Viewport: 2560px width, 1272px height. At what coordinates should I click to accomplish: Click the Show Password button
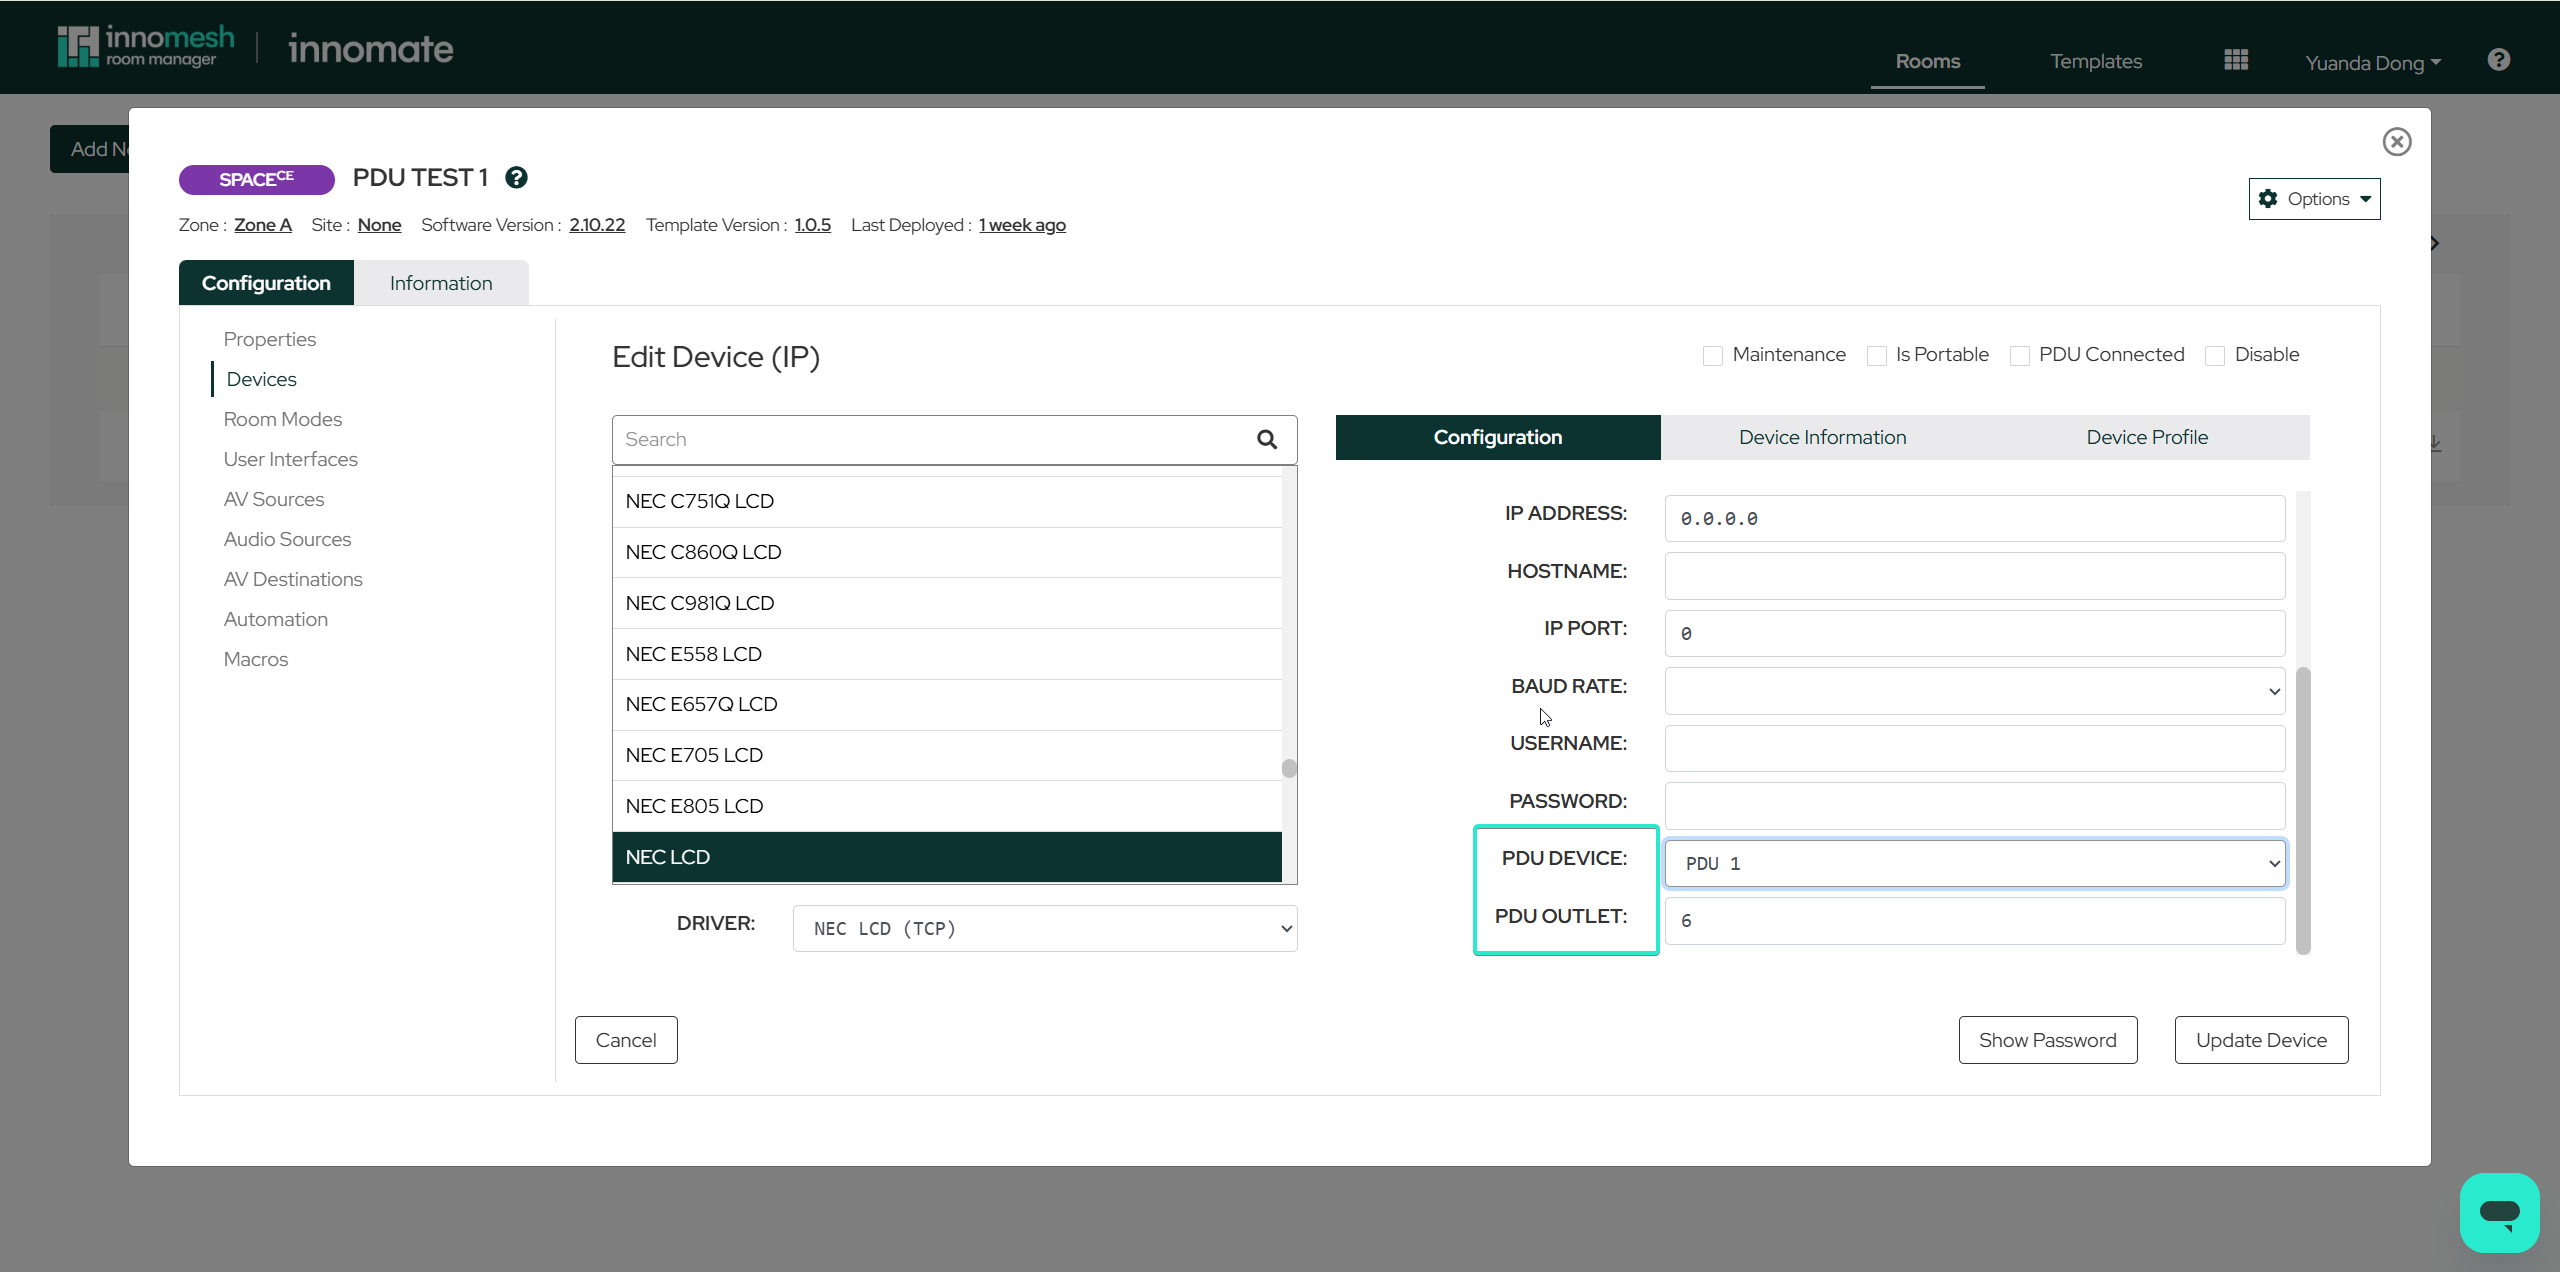tap(2047, 1040)
